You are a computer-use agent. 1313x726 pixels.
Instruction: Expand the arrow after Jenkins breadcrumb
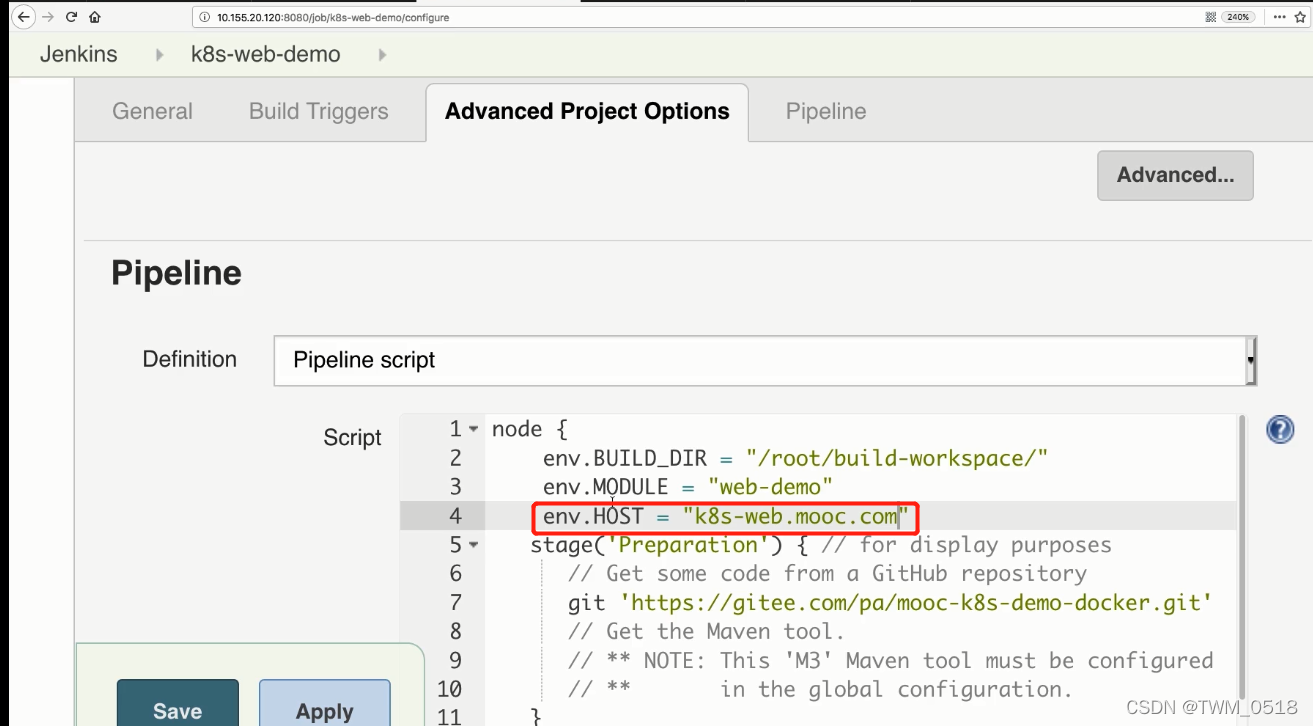click(x=160, y=55)
